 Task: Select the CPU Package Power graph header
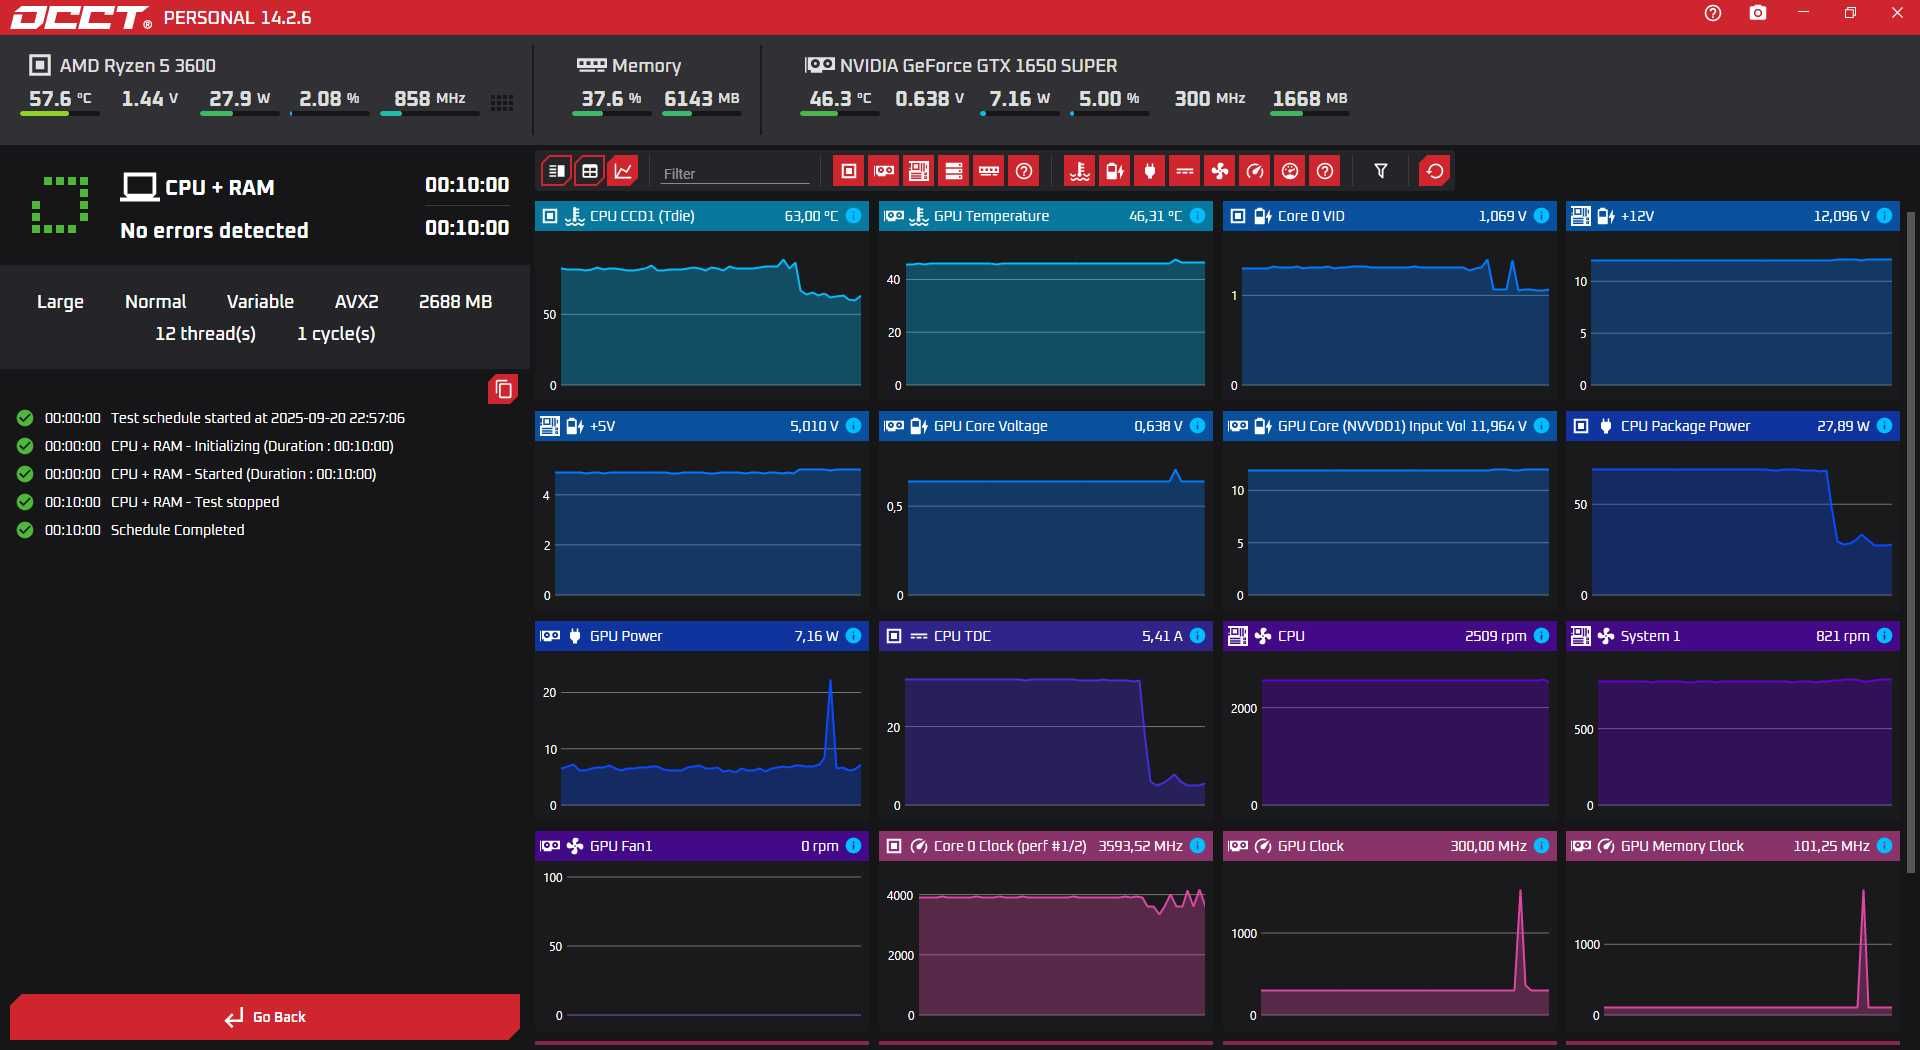(x=1732, y=426)
